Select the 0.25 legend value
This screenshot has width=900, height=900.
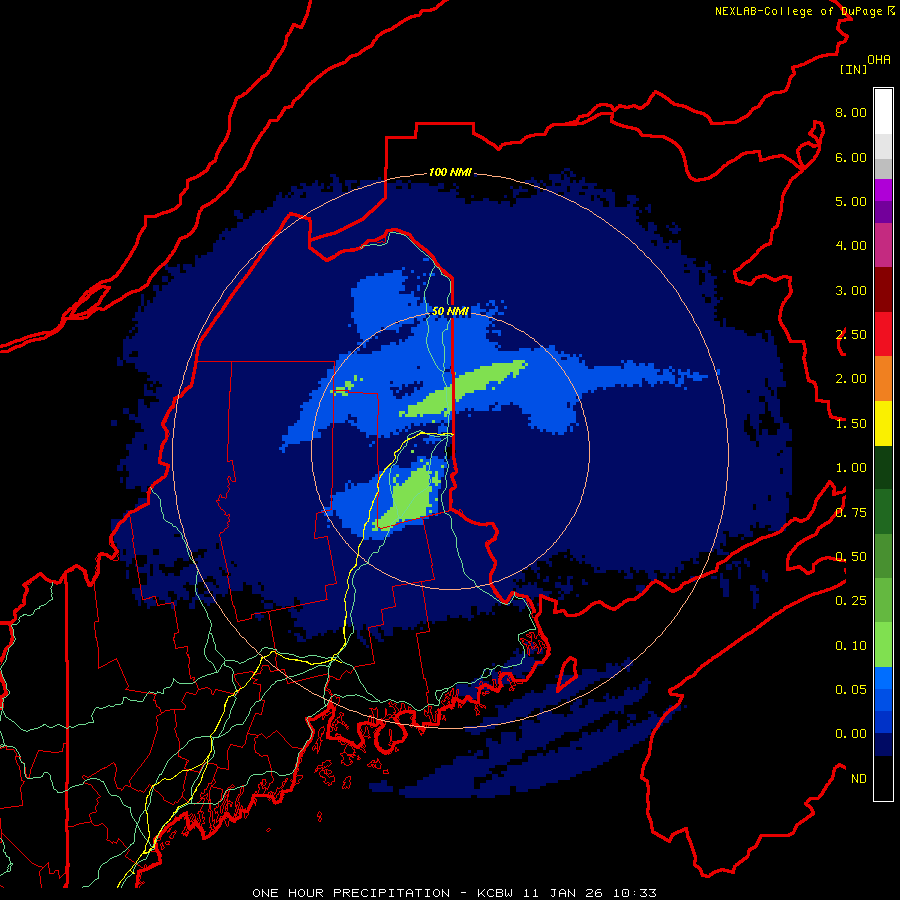851,601
